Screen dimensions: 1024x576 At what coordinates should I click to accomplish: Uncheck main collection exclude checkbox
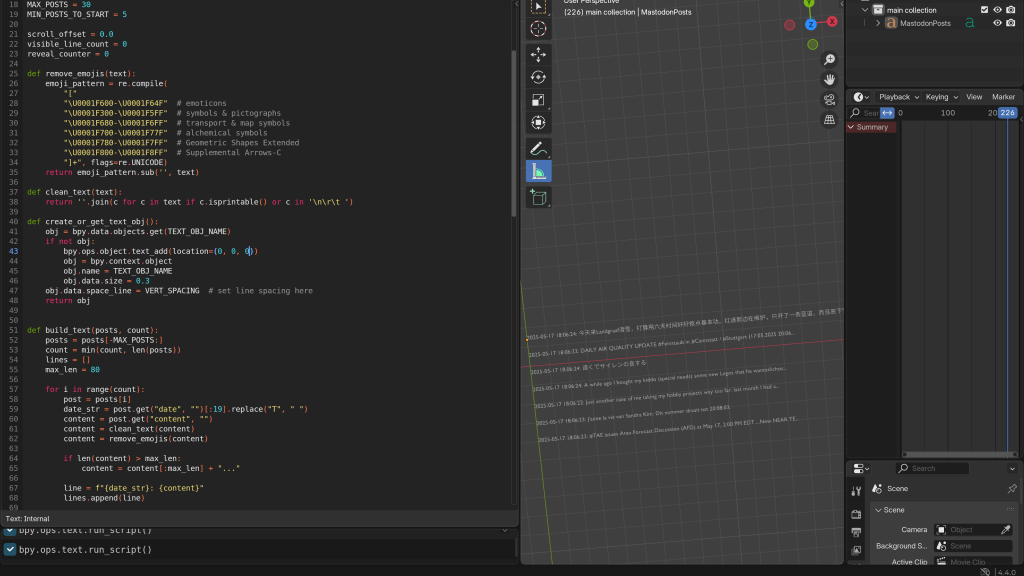tap(984, 10)
